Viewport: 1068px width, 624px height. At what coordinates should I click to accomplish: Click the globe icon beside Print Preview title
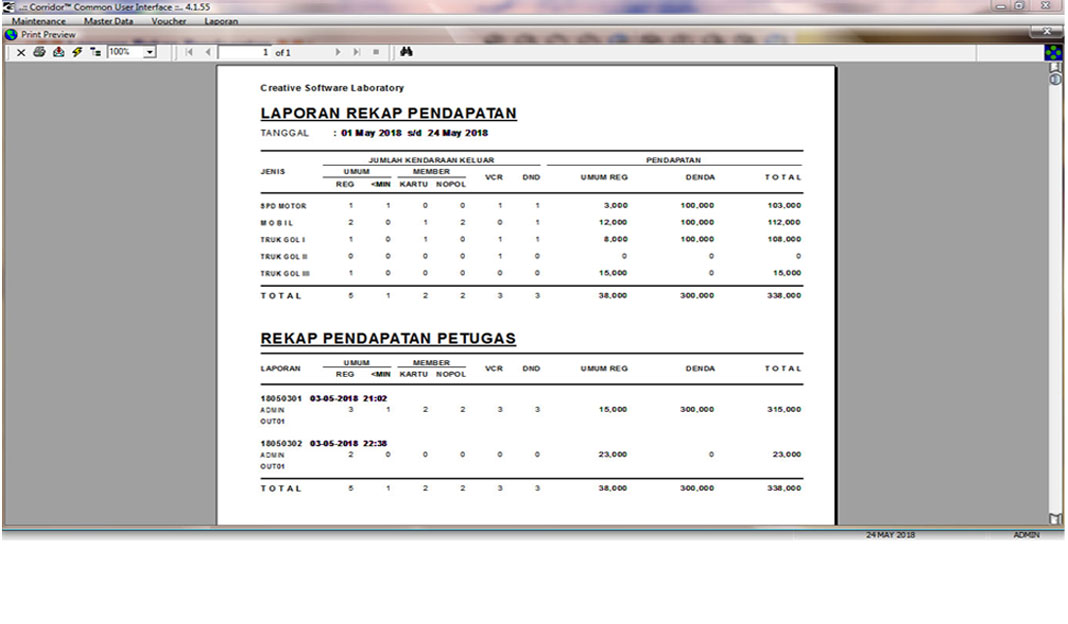pyautogui.click(x=11, y=35)
